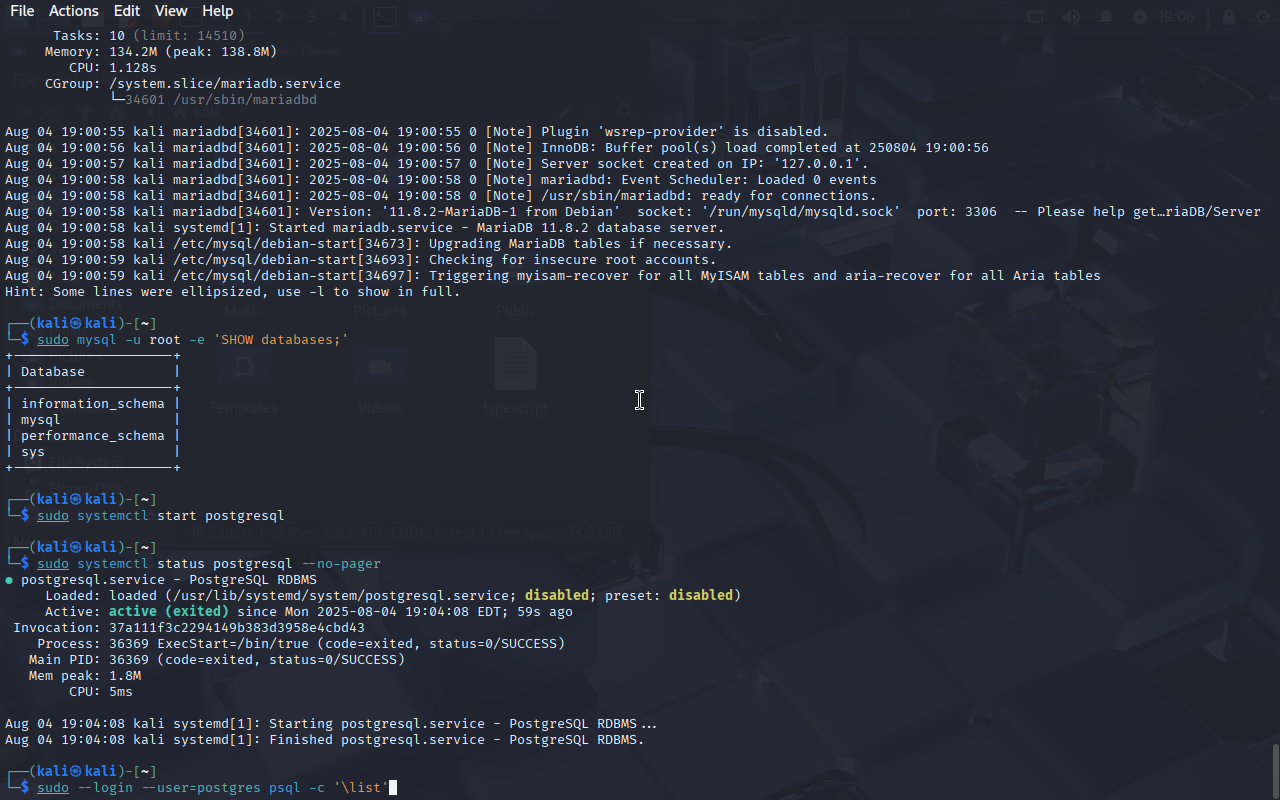Click the 'systemctl start postgresql' command line

tap(161, 516)
